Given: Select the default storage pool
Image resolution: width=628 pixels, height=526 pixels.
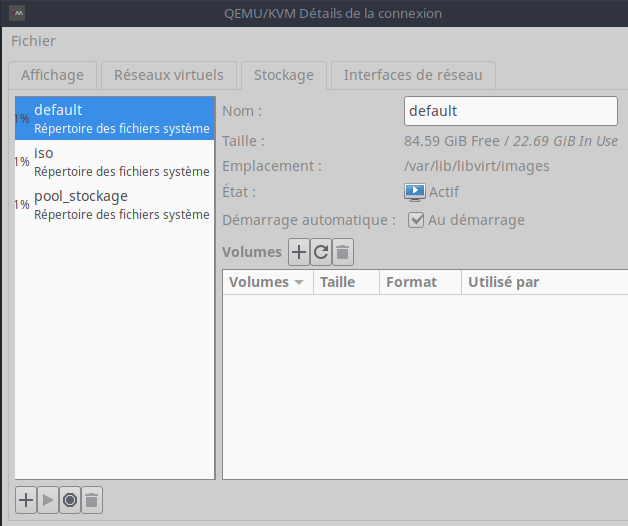Looking at the screenshot, I should click(115, 119).
